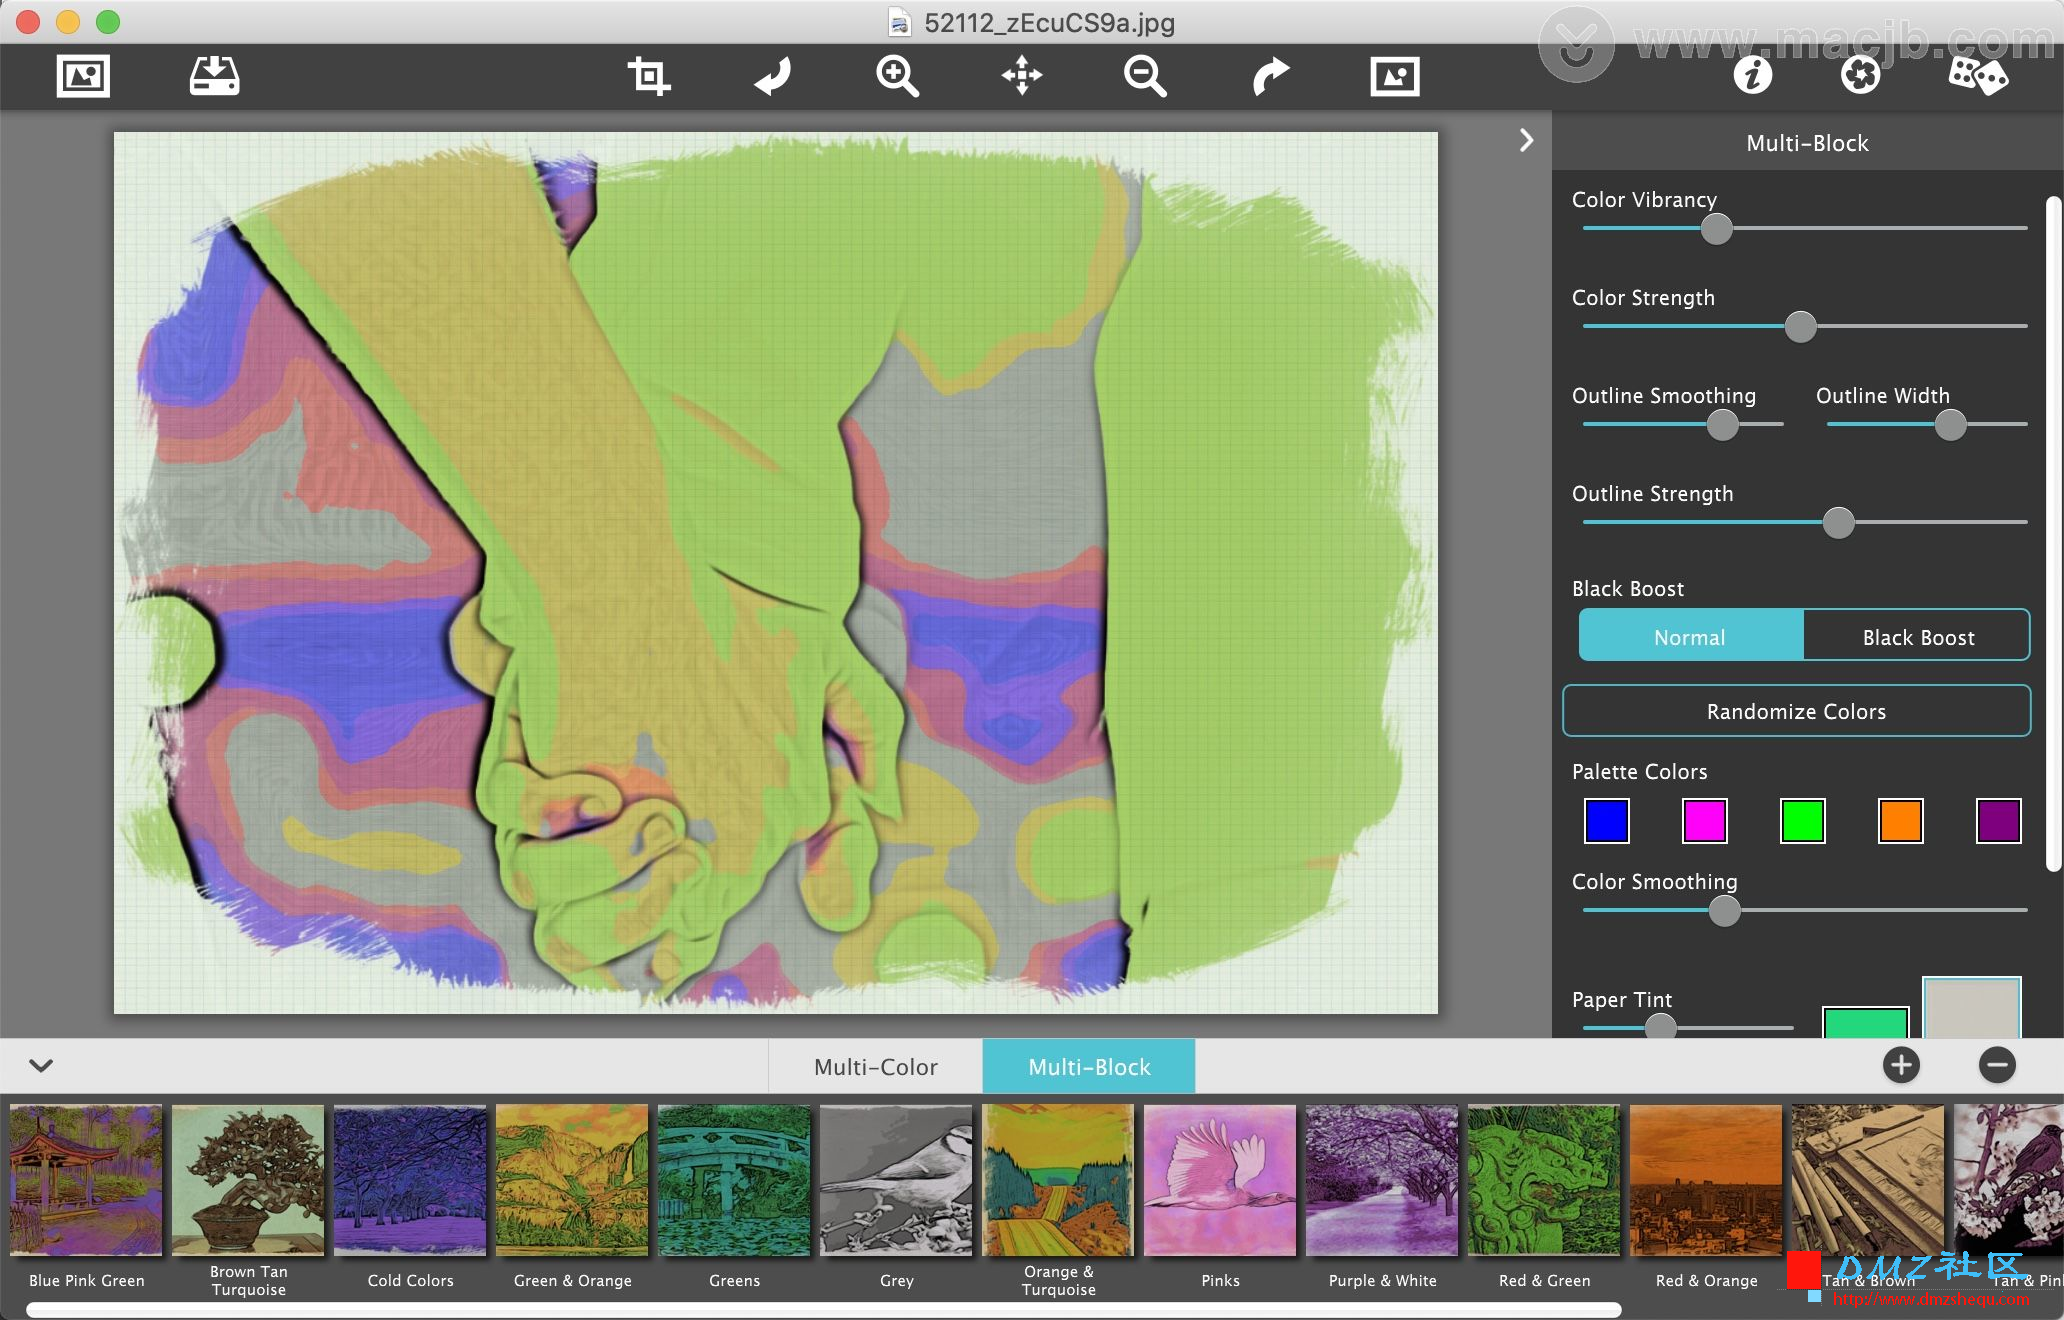The width and height of the screenshot is (2064, 1320).
Task: Apply the Purple & White preset
Action: tap(1382, 1180)
